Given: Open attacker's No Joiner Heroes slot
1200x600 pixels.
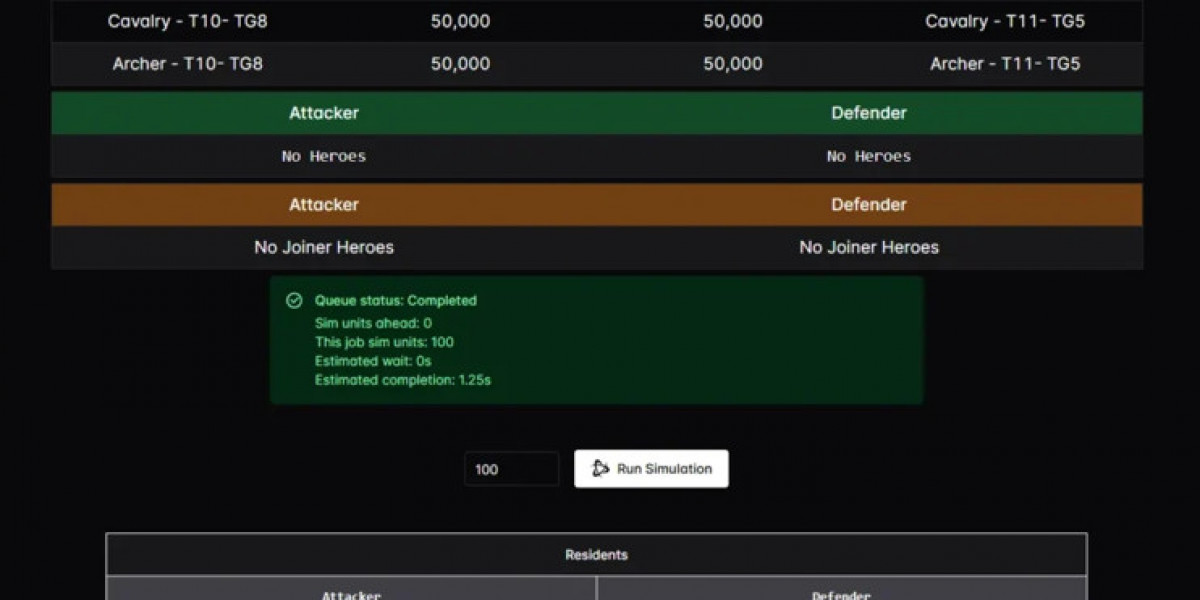Looking at the screenshot, I should point(324,247).
